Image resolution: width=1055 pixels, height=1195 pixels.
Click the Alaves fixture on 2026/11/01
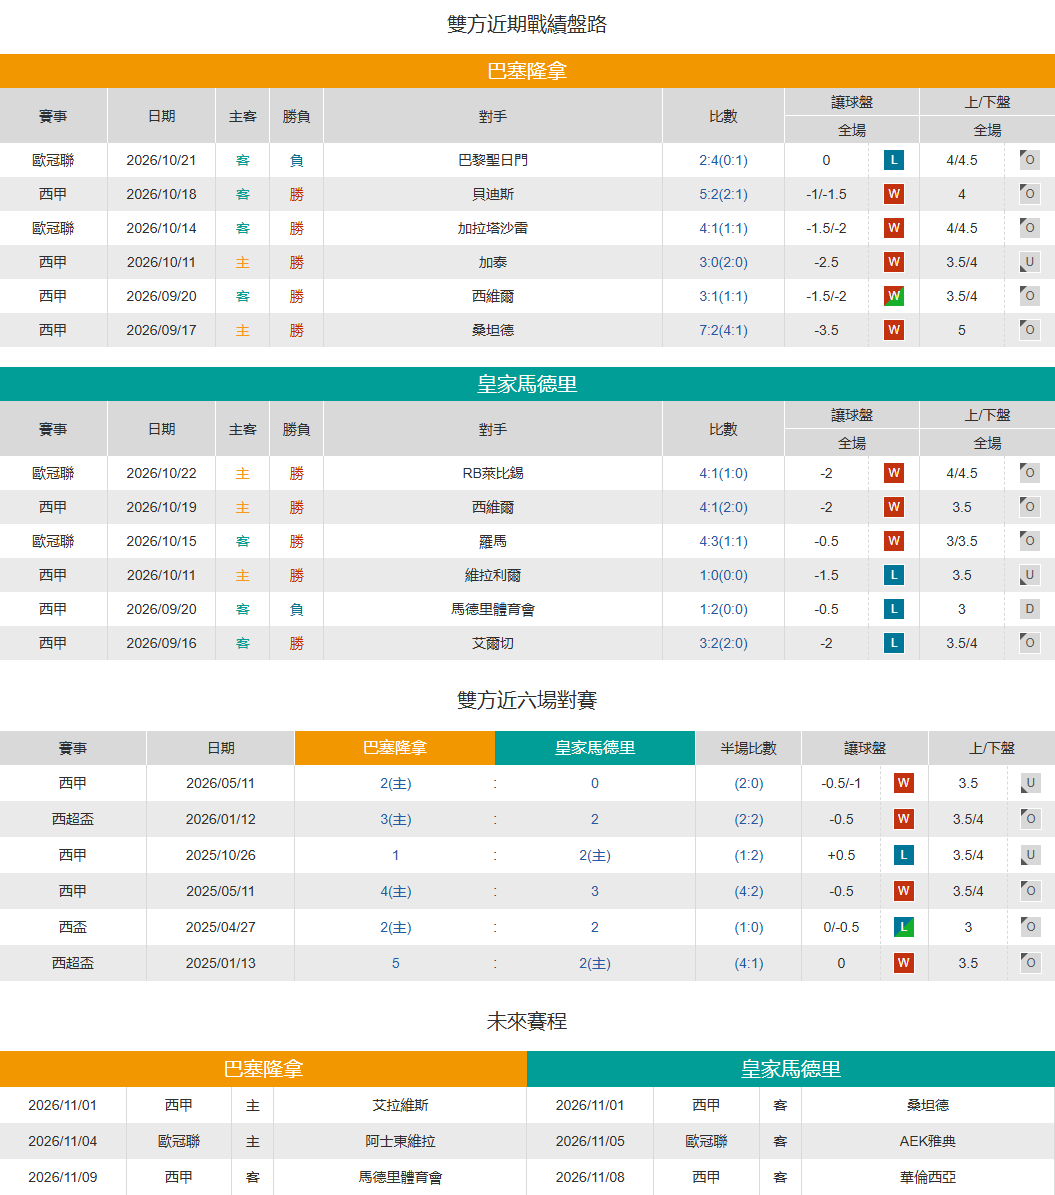400,1105
